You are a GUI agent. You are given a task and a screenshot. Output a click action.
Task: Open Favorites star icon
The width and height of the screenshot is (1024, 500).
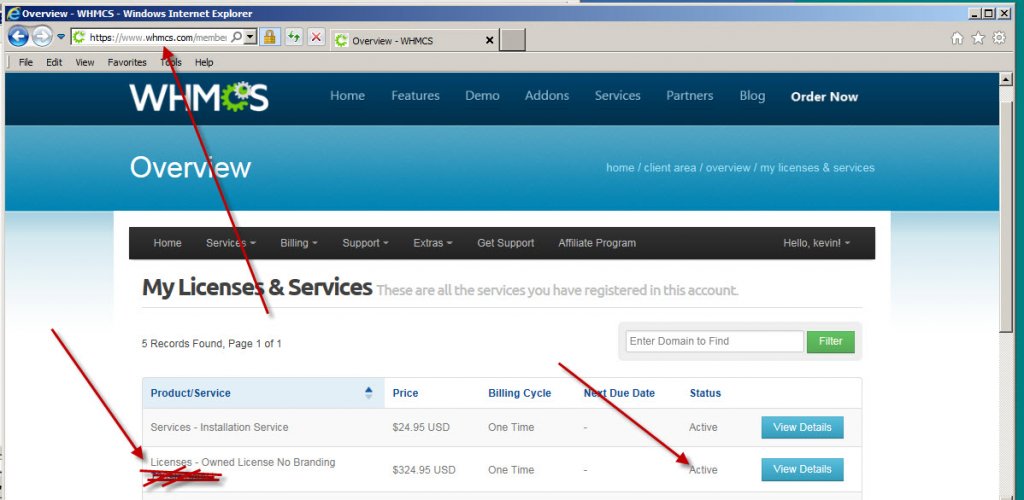[x=978, y=39]
